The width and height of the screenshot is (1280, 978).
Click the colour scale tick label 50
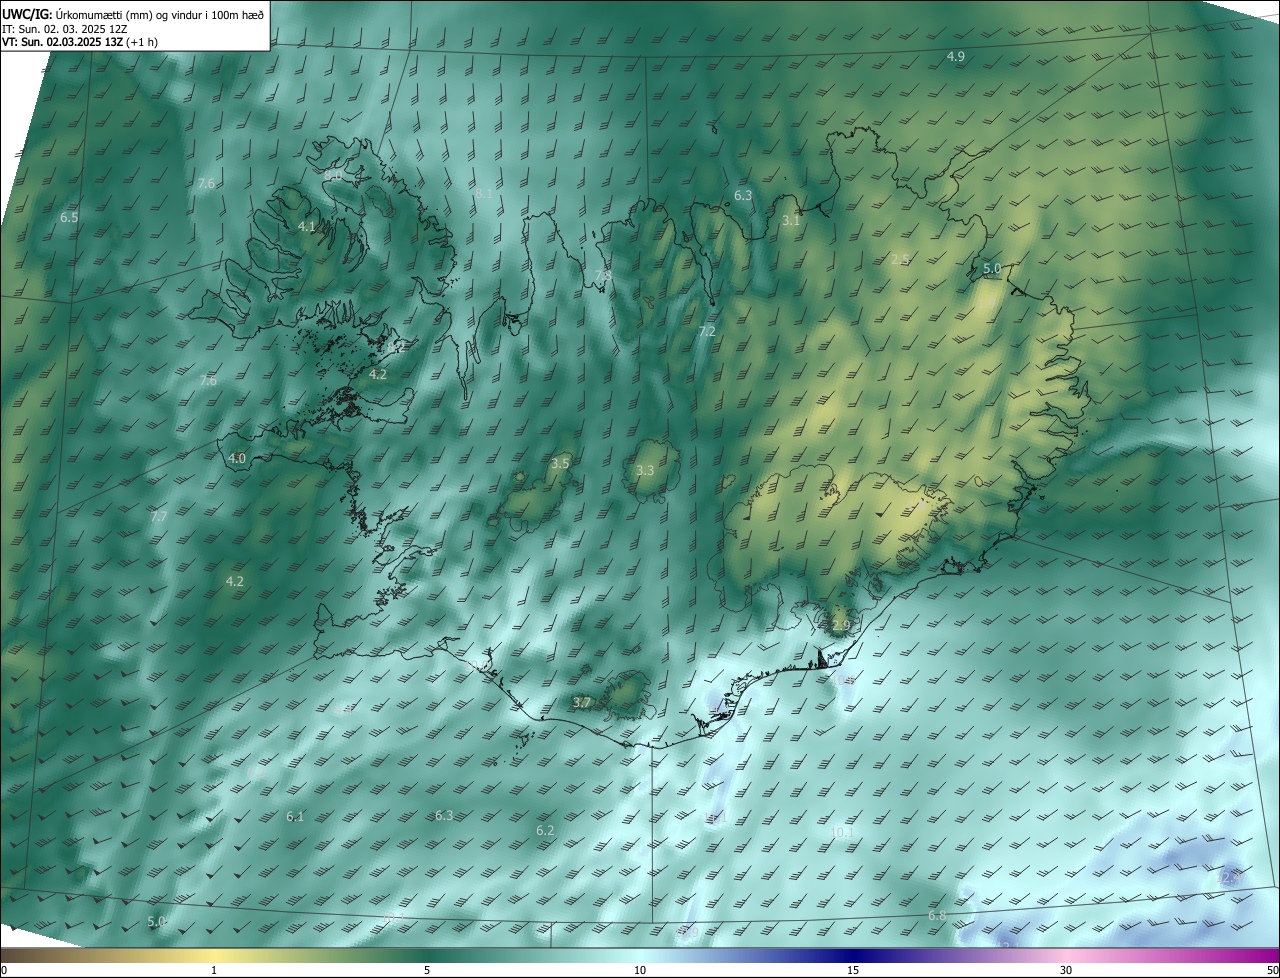[x=1271, y=970]
